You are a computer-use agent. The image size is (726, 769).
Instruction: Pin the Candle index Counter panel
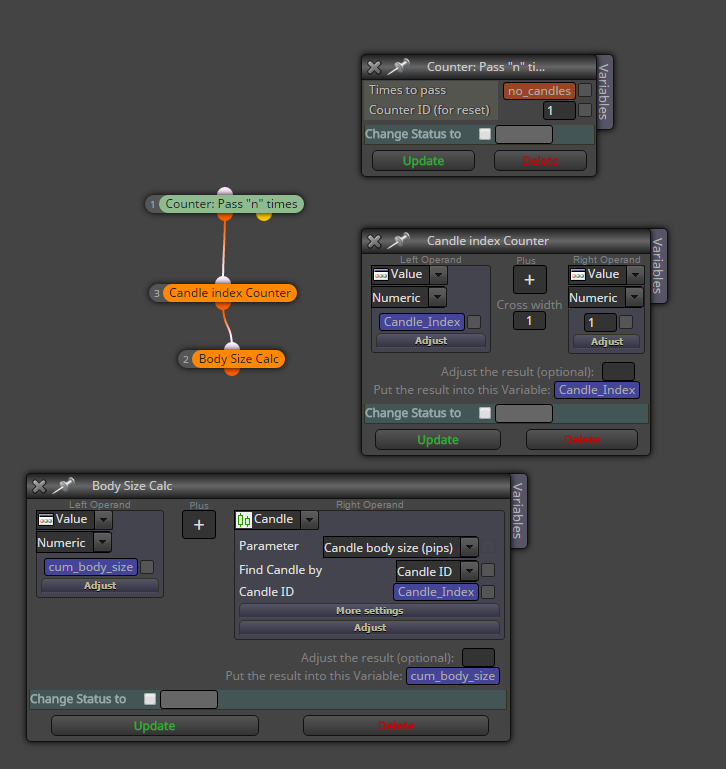398,240
